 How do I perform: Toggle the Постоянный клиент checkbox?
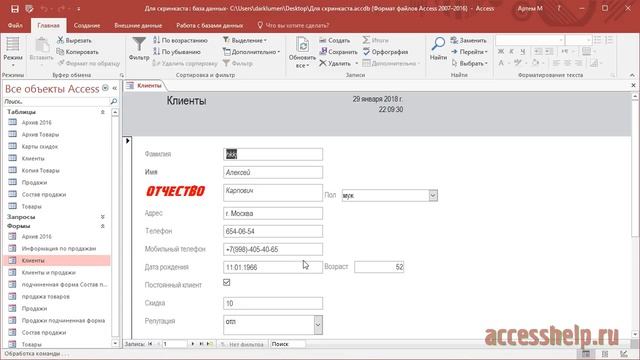point(227,282)
